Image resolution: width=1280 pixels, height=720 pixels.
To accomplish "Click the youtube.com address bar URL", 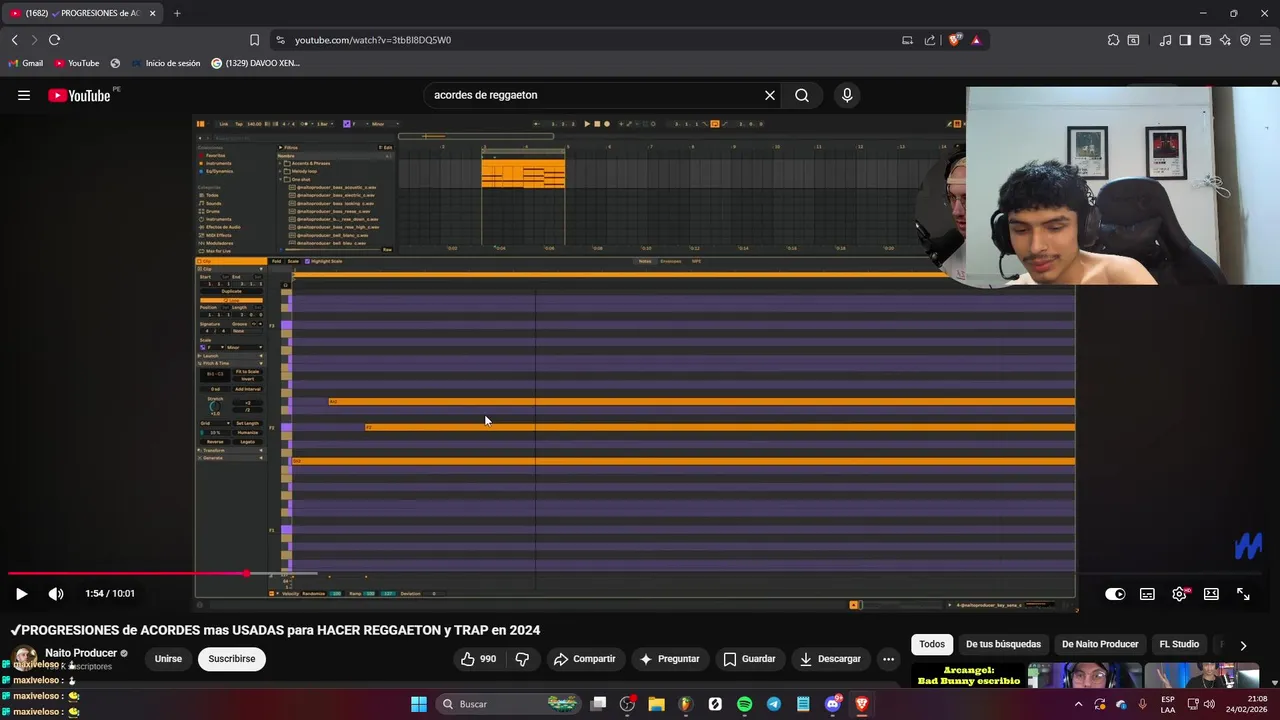I will click(373, 40).
